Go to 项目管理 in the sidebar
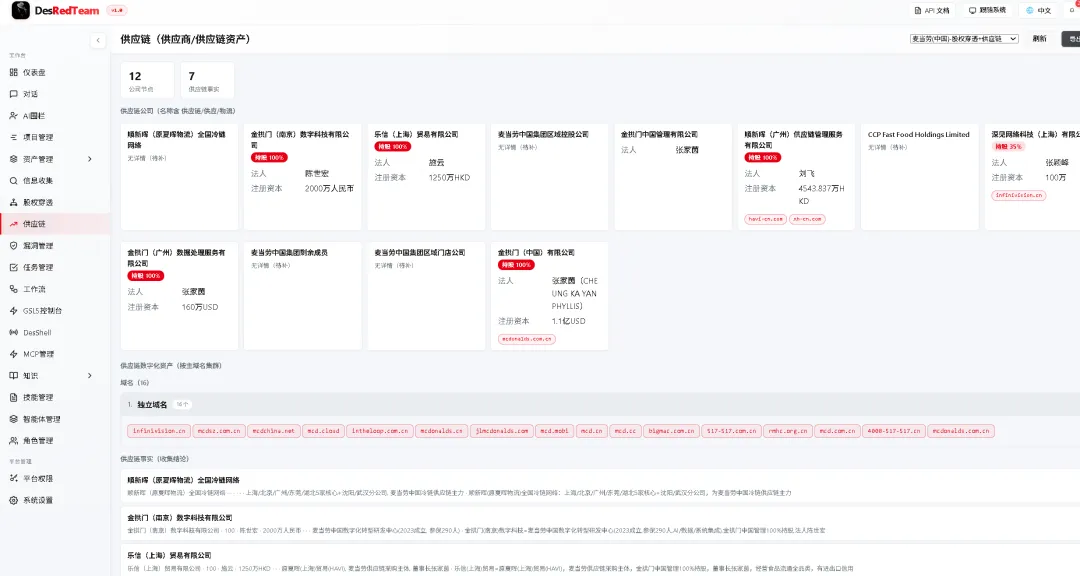The width and height of the screenshot is (1080, 576). pos(37,137)
